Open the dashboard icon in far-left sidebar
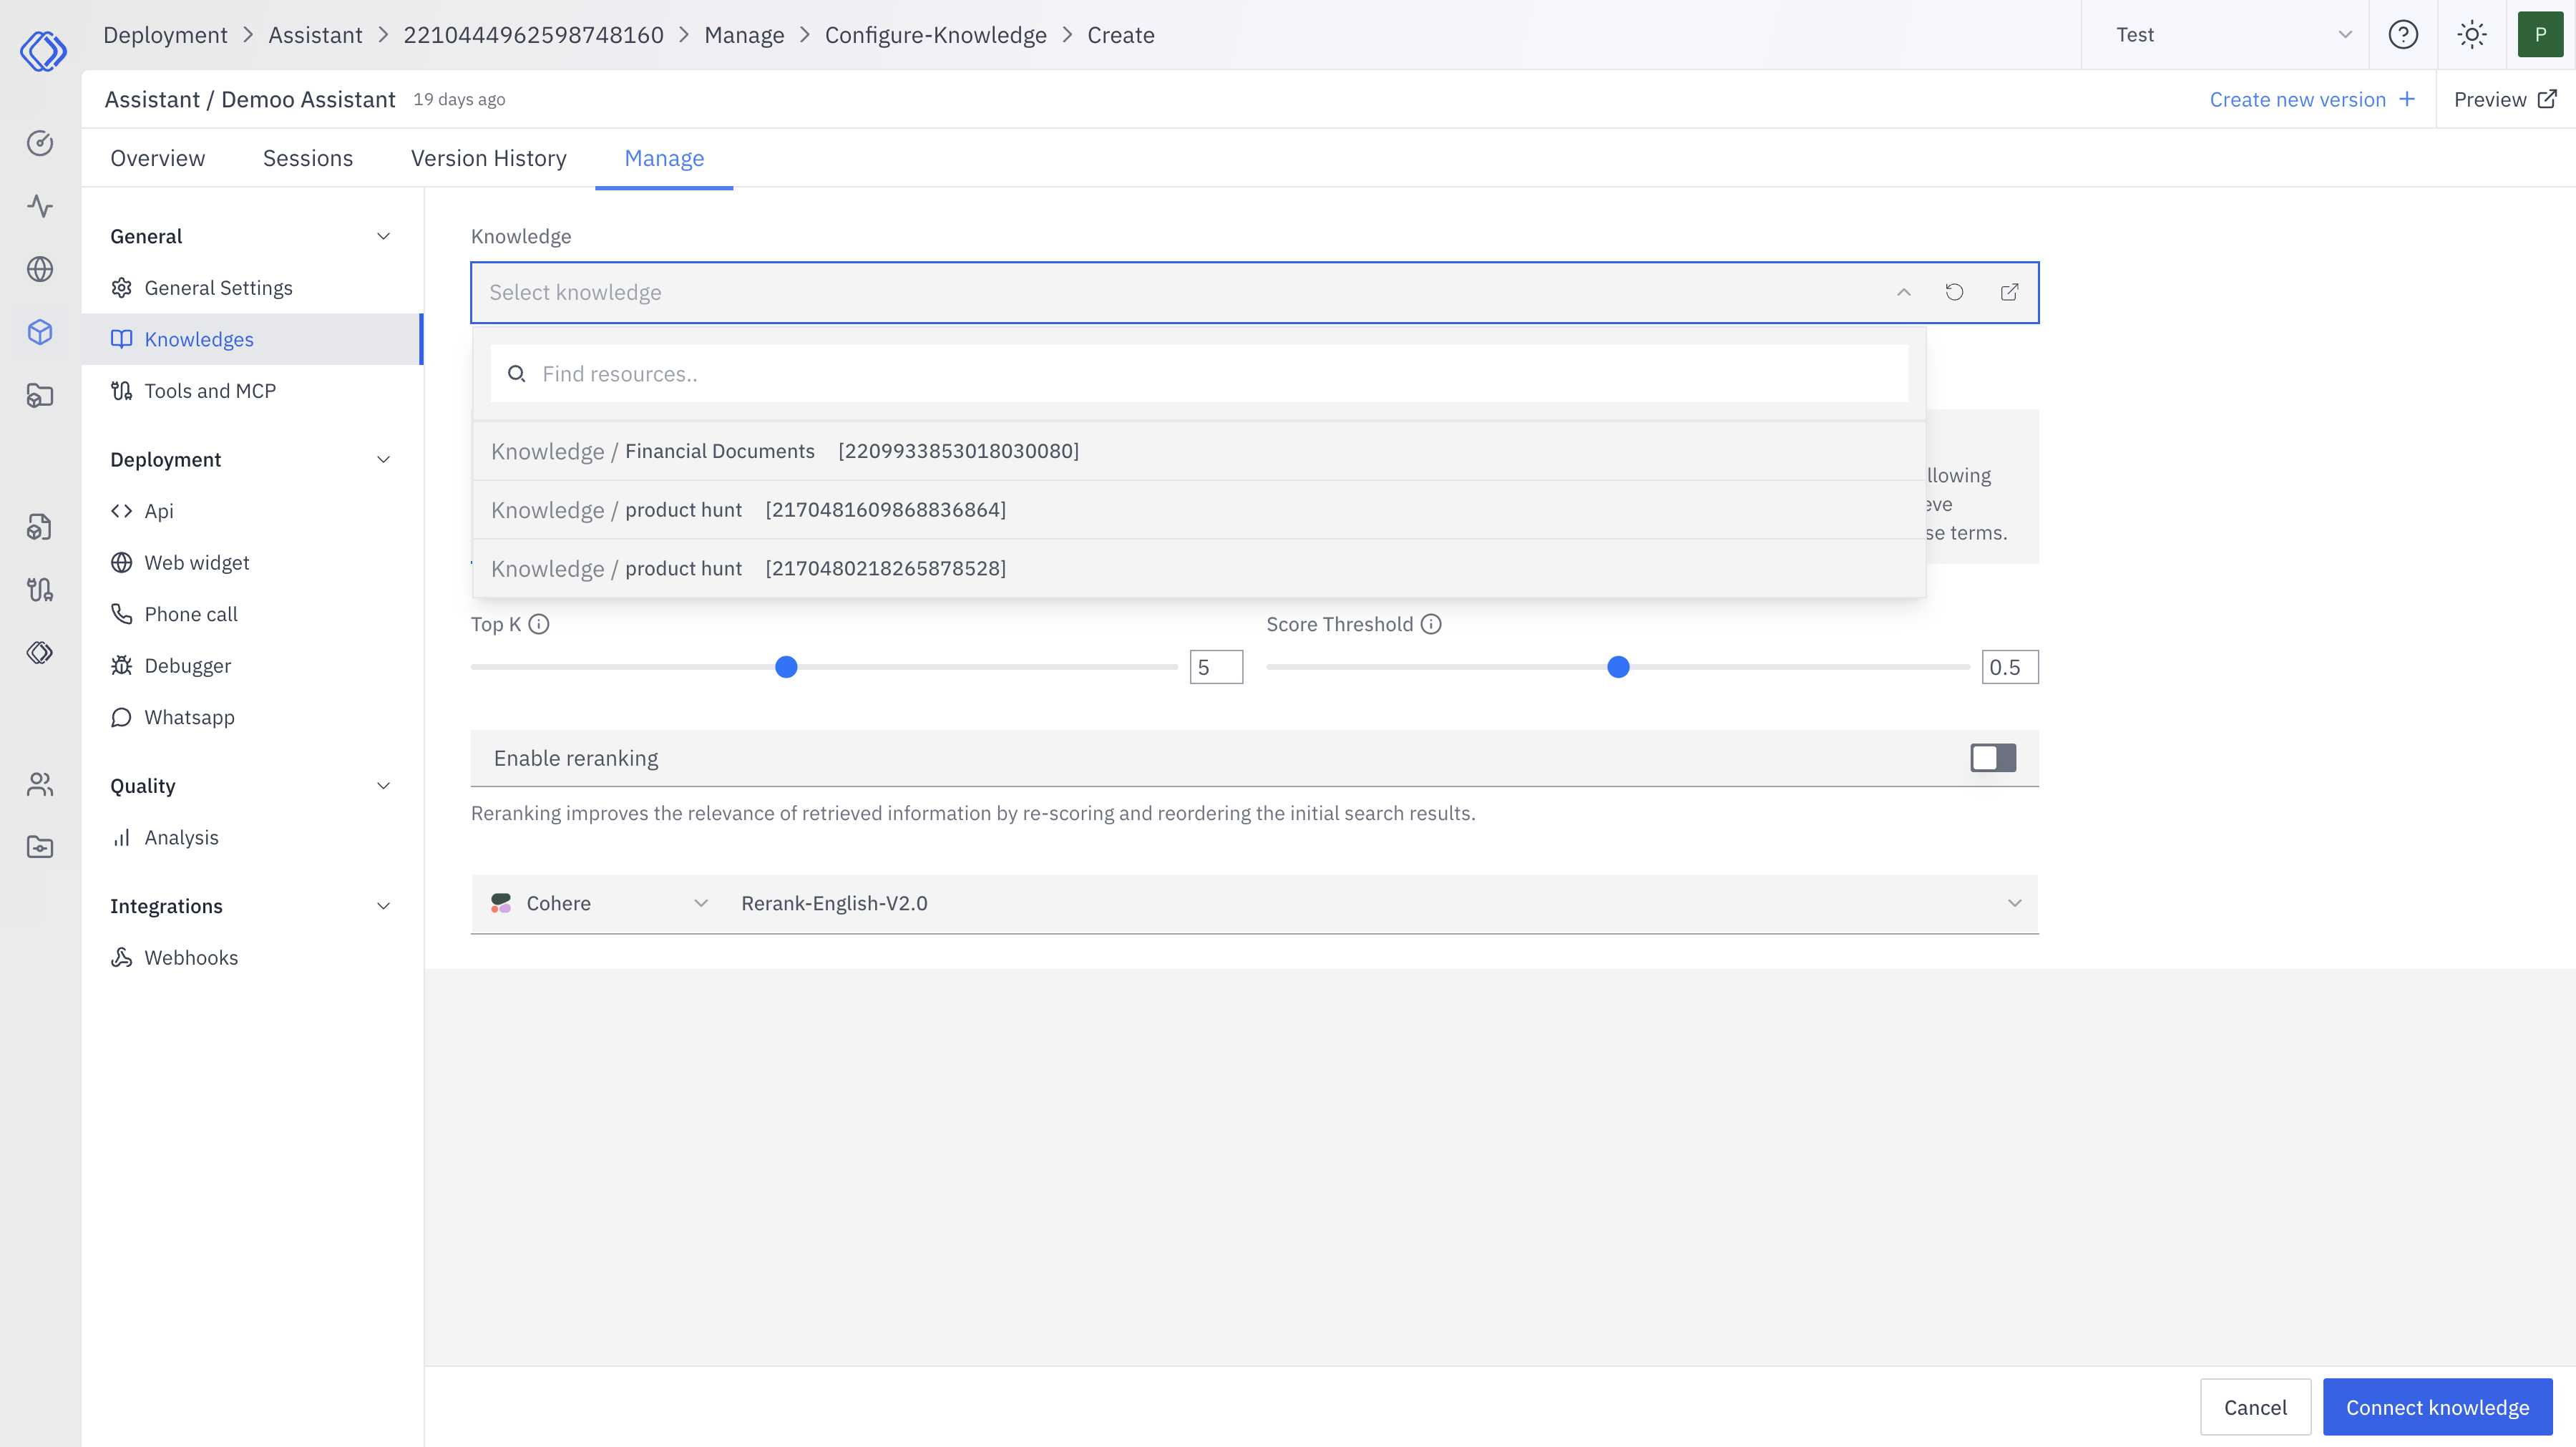2576x1447 pixels. click(40, 143)
